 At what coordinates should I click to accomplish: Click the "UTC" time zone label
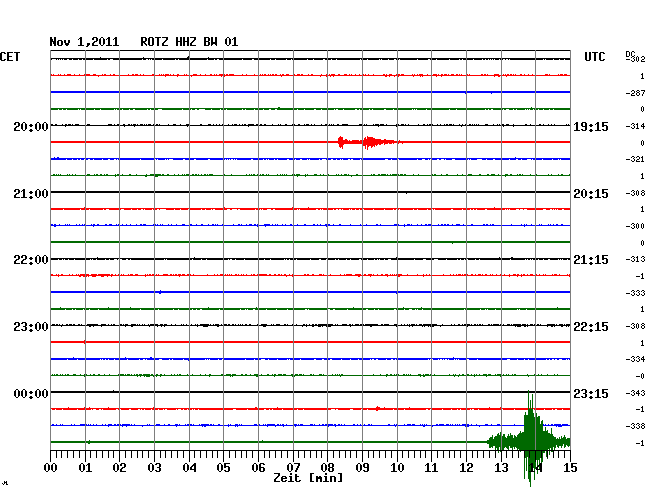click(594, 57)
